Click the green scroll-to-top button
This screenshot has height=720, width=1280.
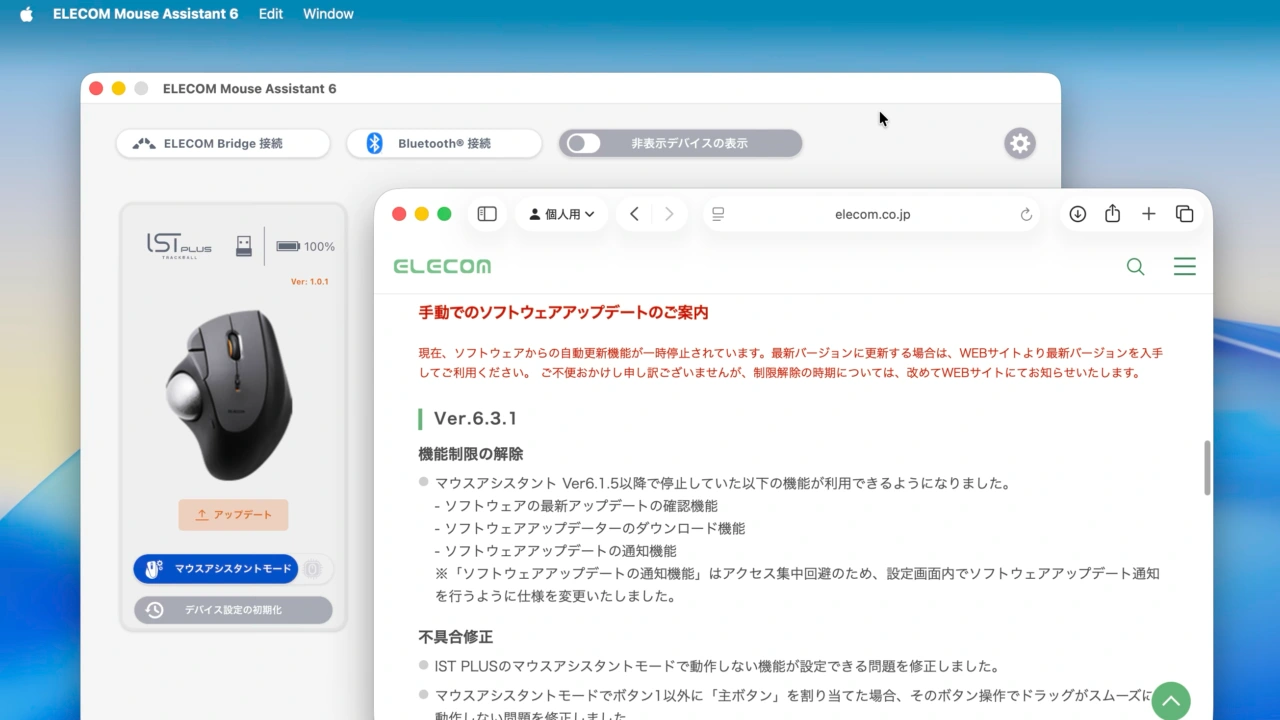point(1171,701)
